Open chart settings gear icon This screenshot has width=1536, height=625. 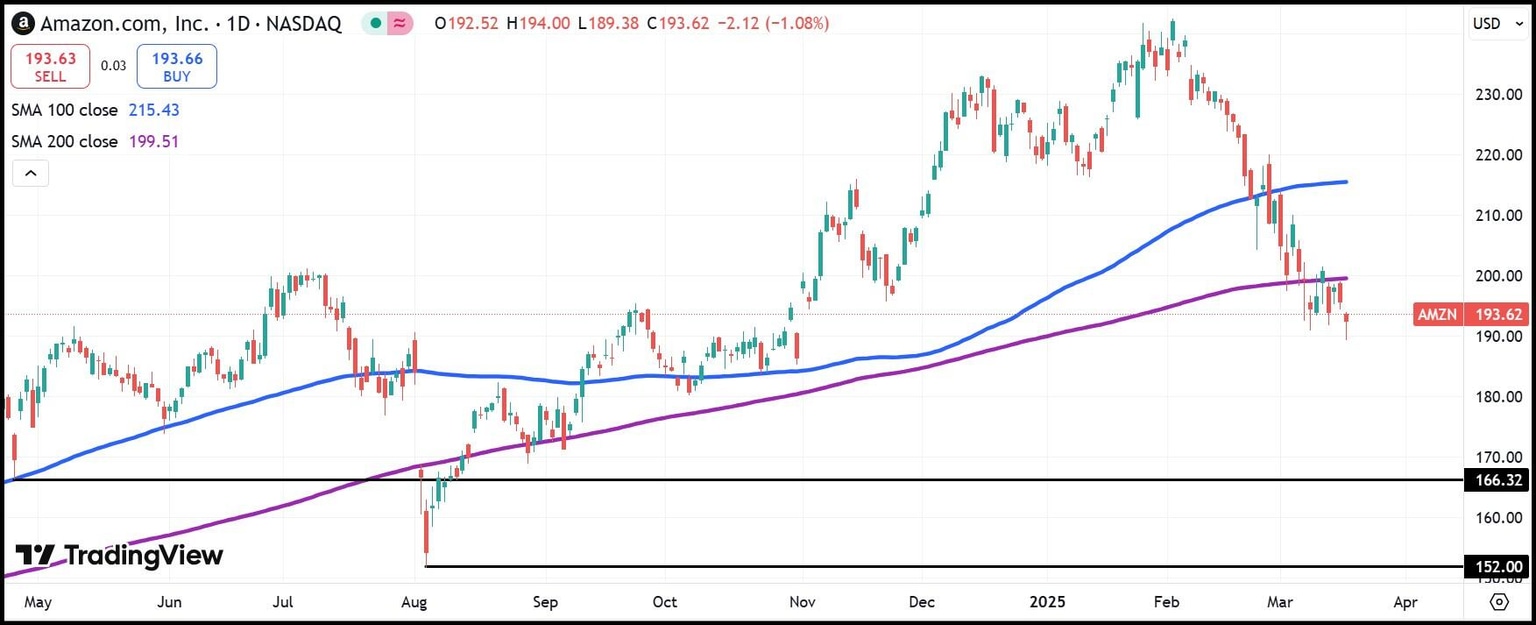pos(1499,602)
